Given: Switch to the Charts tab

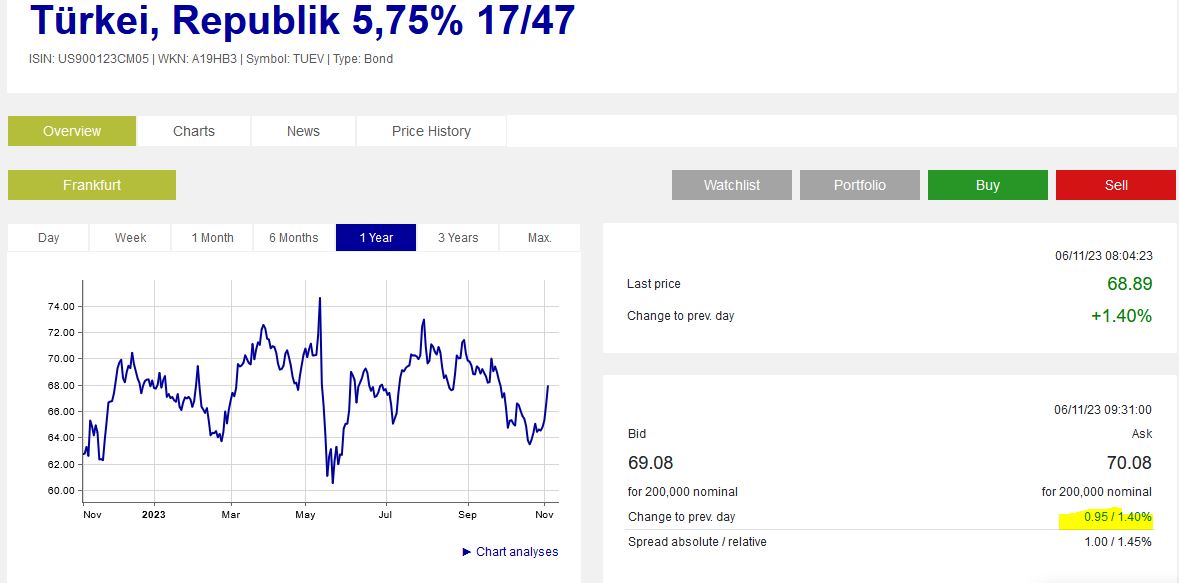Looking at the screenshot, I should tap(194, 131).
